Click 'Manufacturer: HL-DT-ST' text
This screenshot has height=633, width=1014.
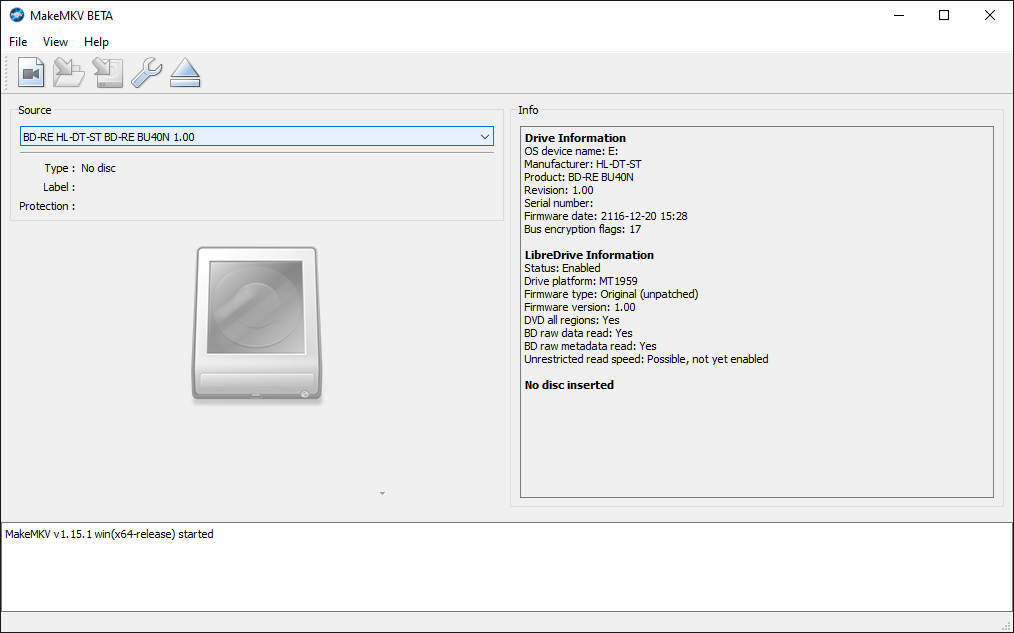[583, 164]
